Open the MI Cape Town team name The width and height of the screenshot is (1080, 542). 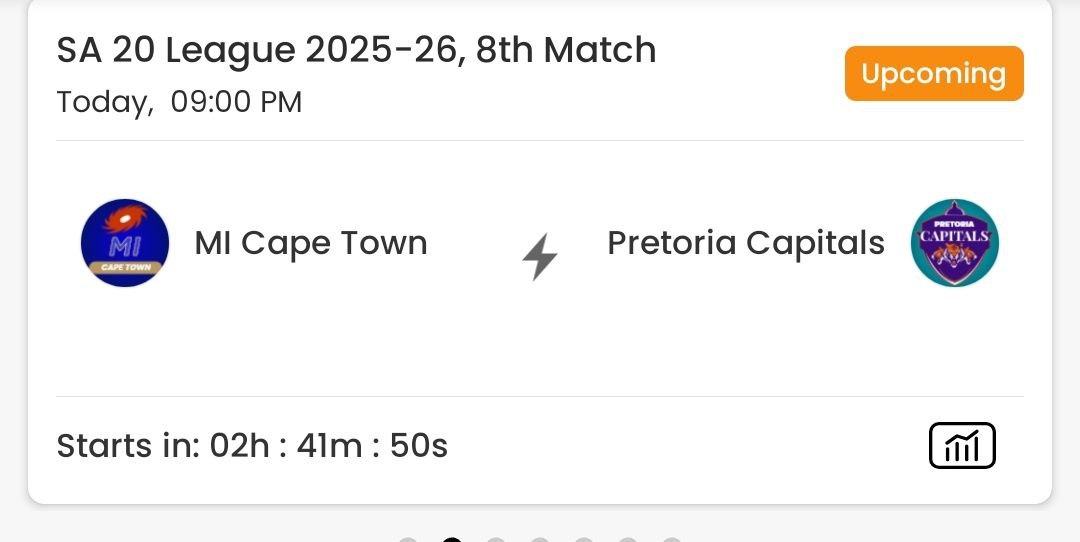[311, 243]
